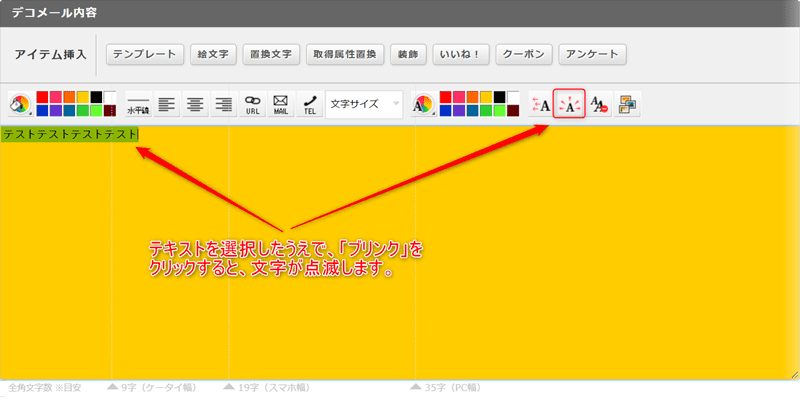This screenshot has height=405, width=800.
Task: Pick orange in the text color palette
Action: pos(472,97)
